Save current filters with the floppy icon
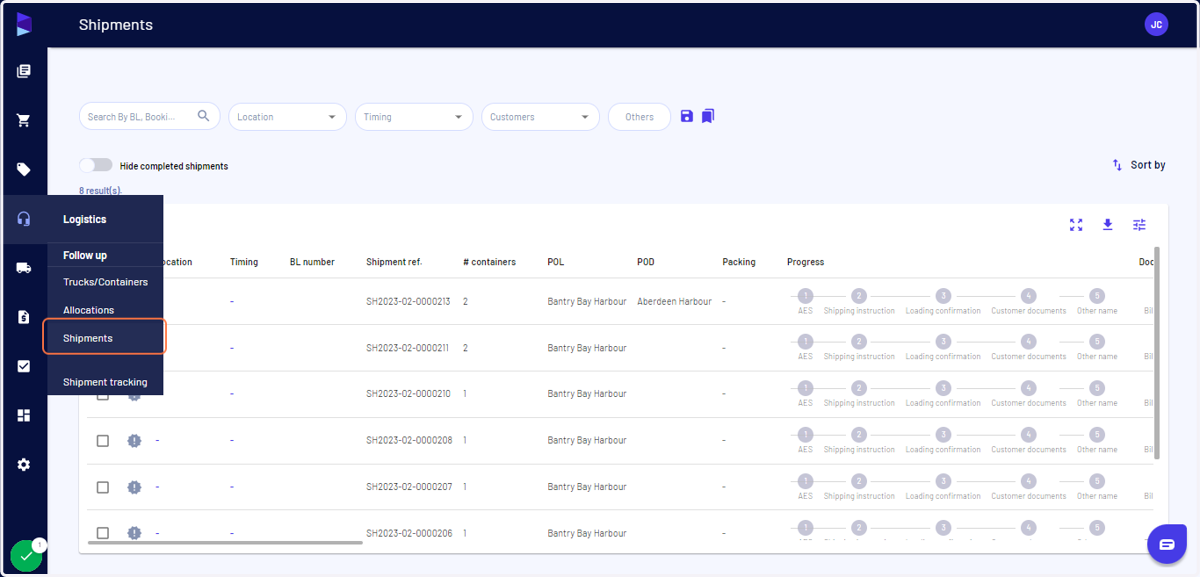 (x=686, y=116)
